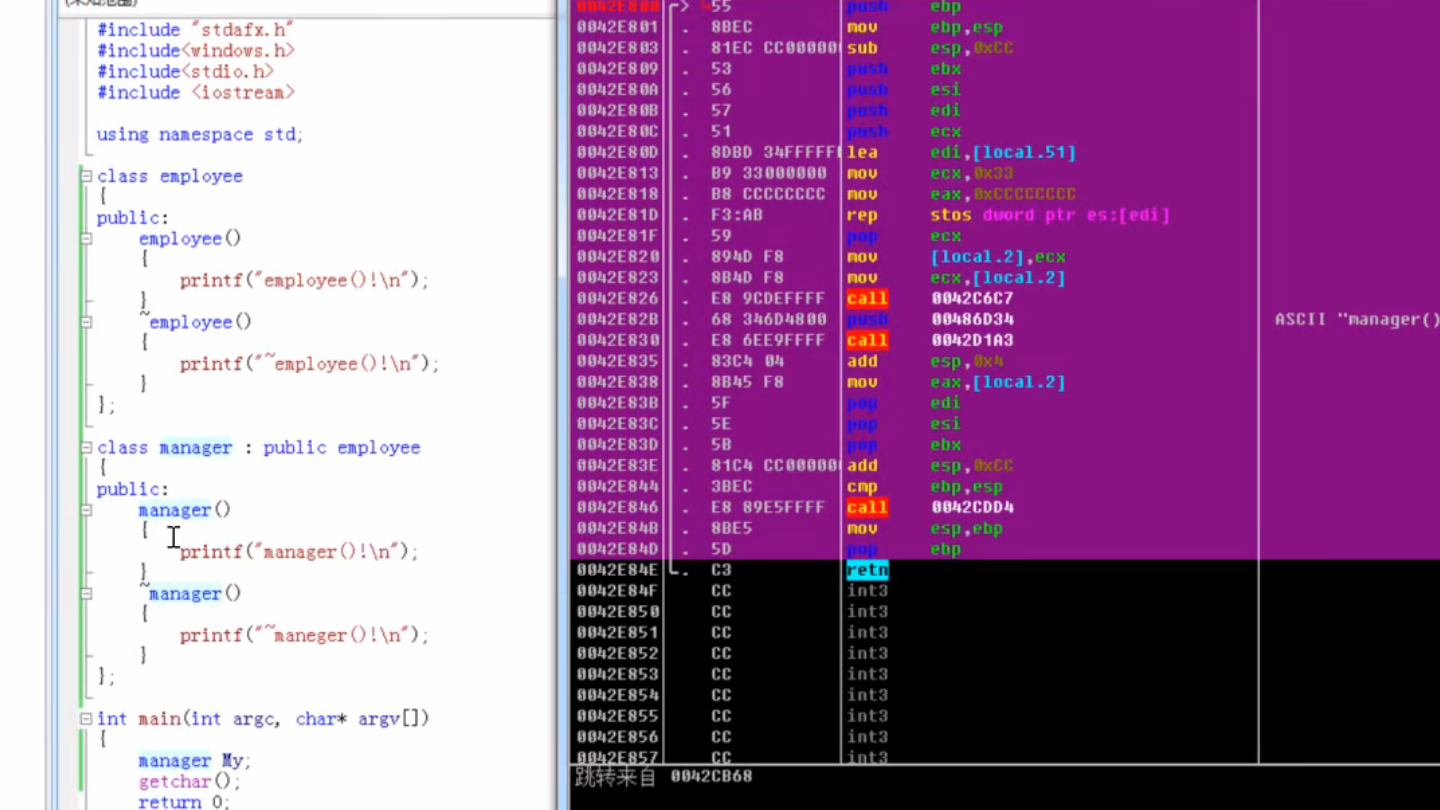Click the call target 0042CDD4

point(972,508)
